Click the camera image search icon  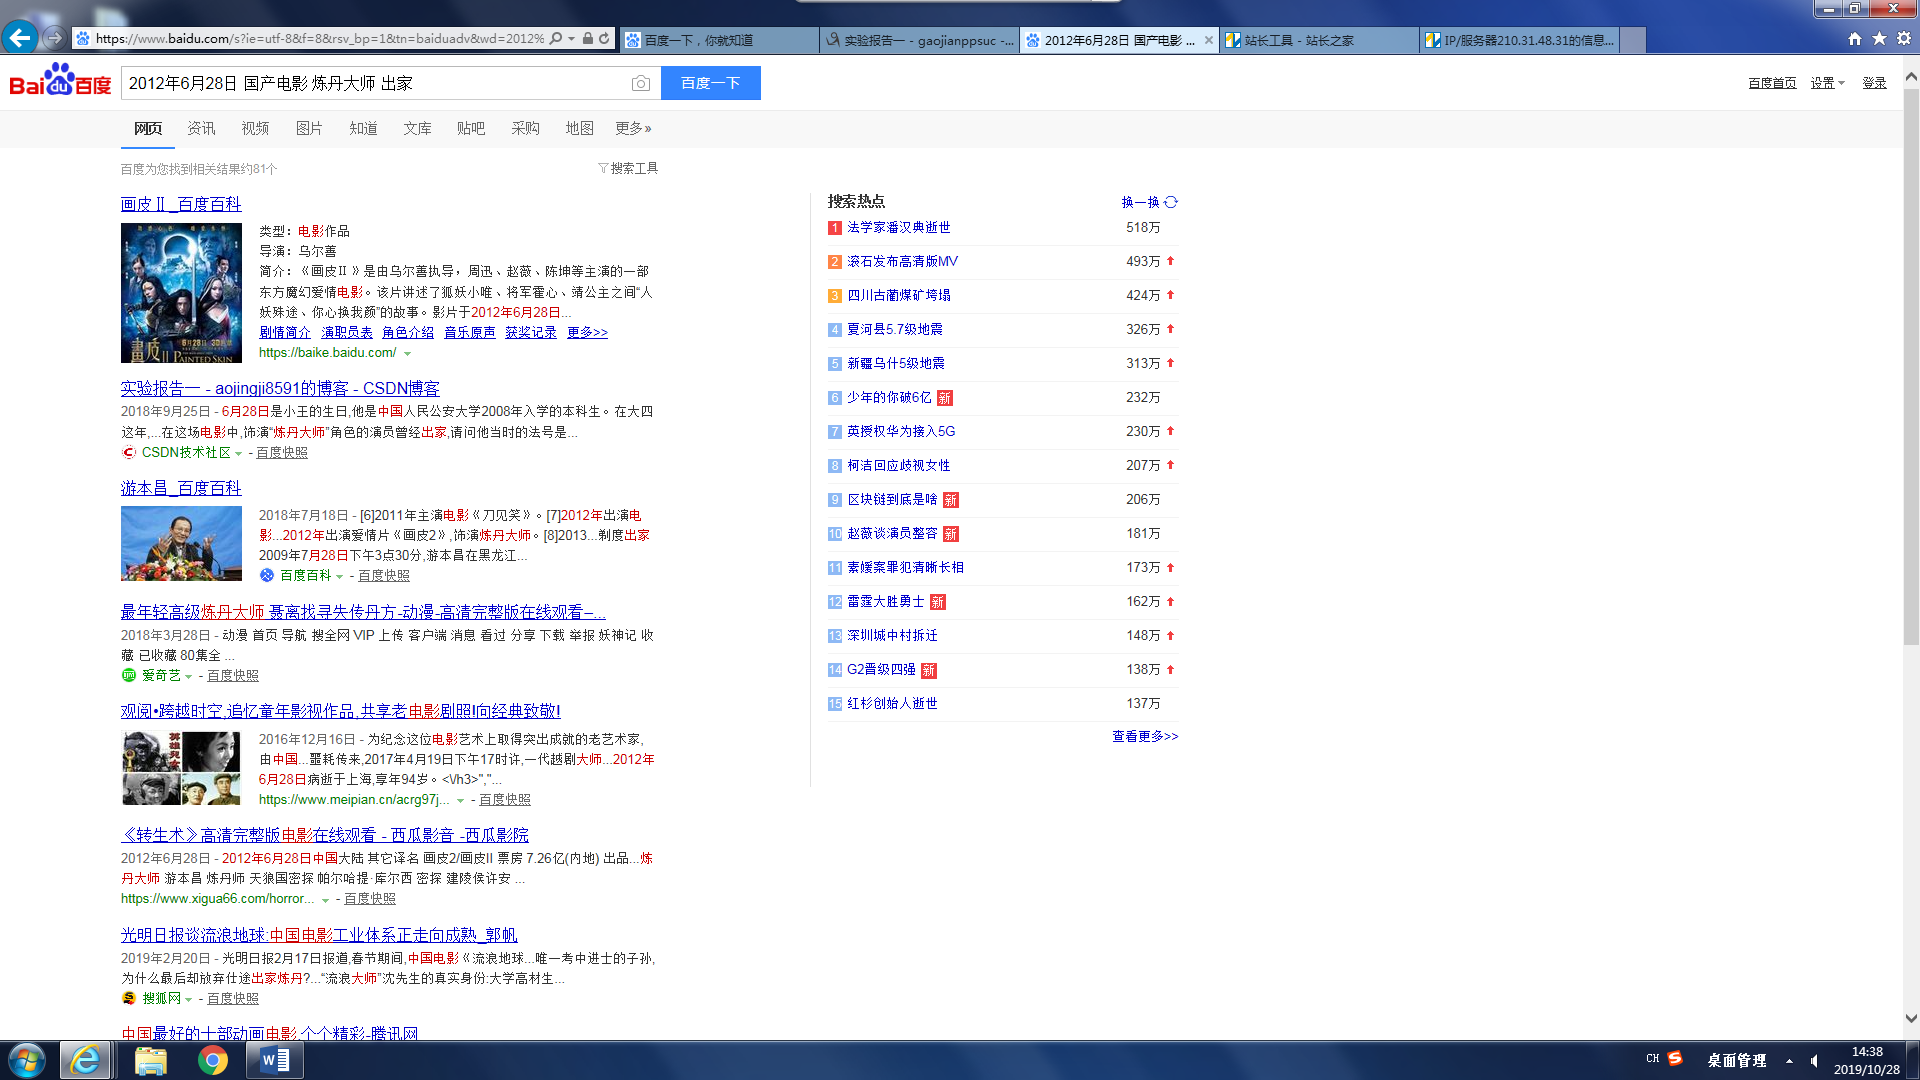pyautogui.click(x=641, y=83)
